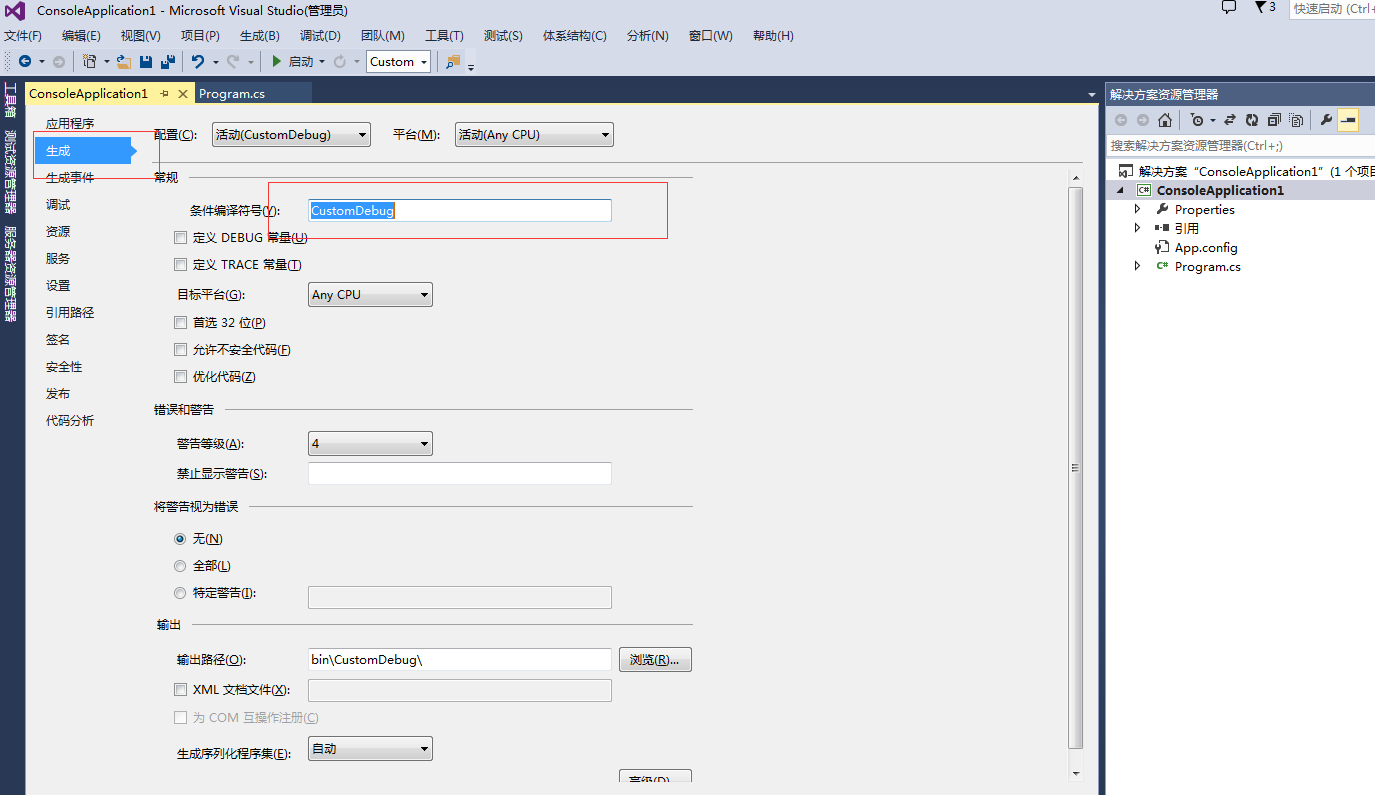Click the Undo arrow icon
1375x795 pixels.
tap(198, 62)
